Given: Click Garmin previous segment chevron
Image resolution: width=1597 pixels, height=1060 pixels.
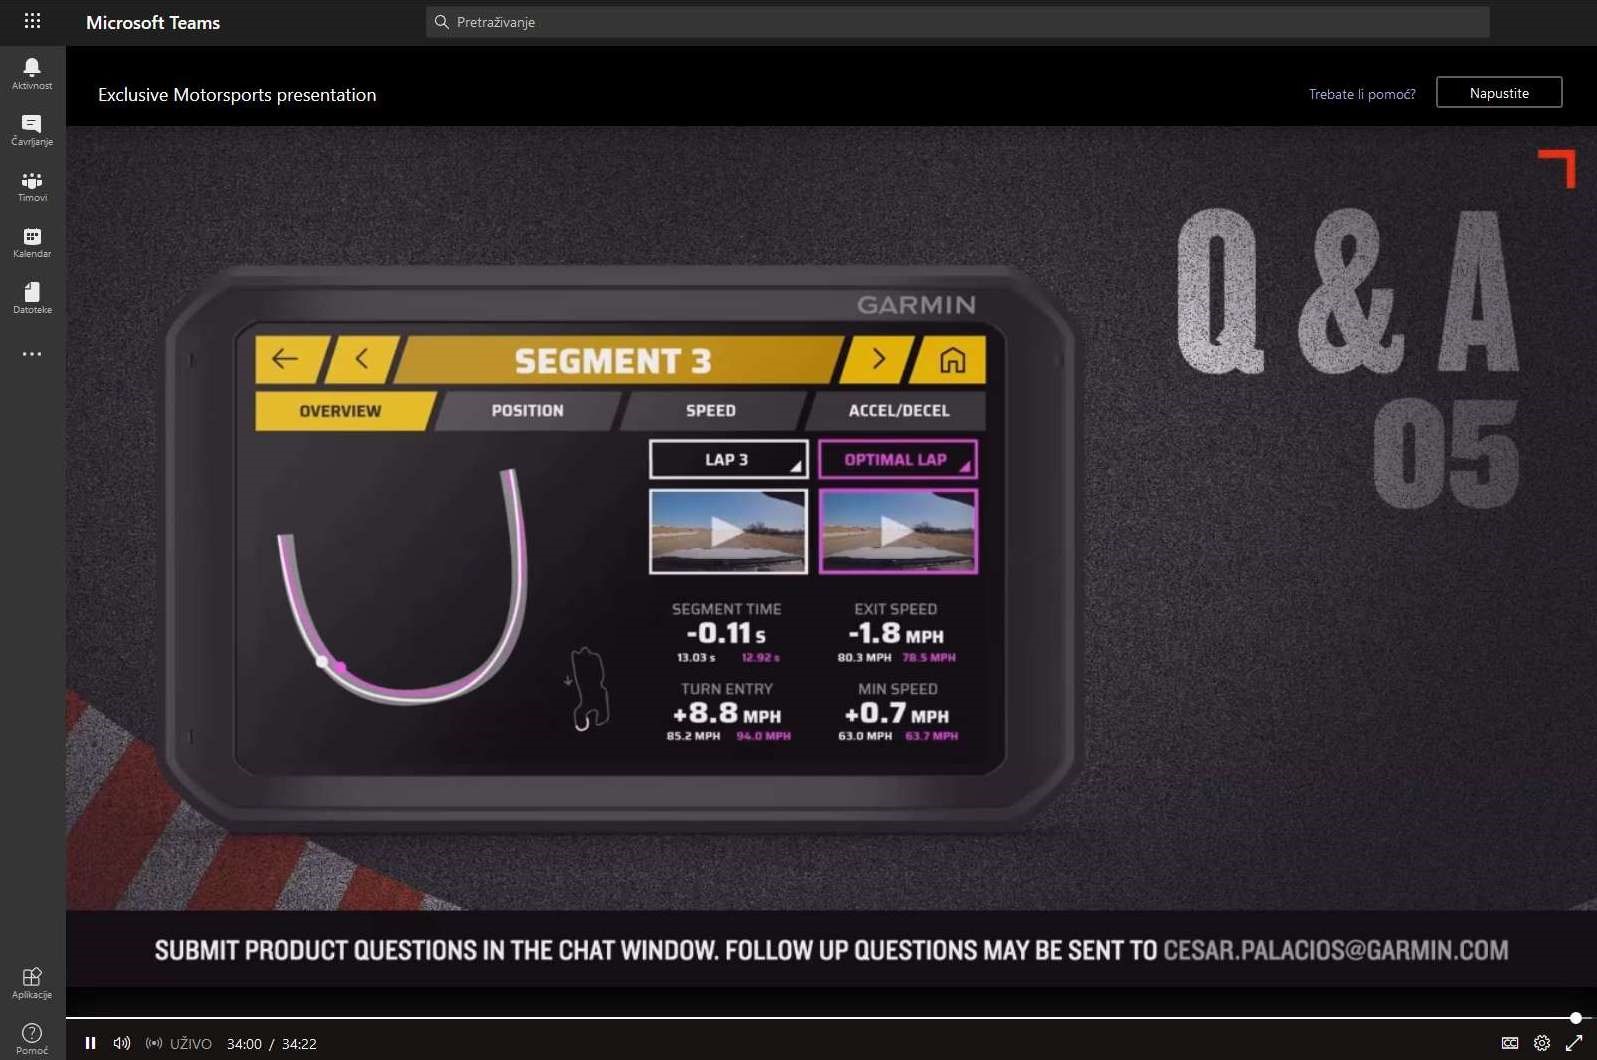Looking at the screenshot, I should coord(362,360).
